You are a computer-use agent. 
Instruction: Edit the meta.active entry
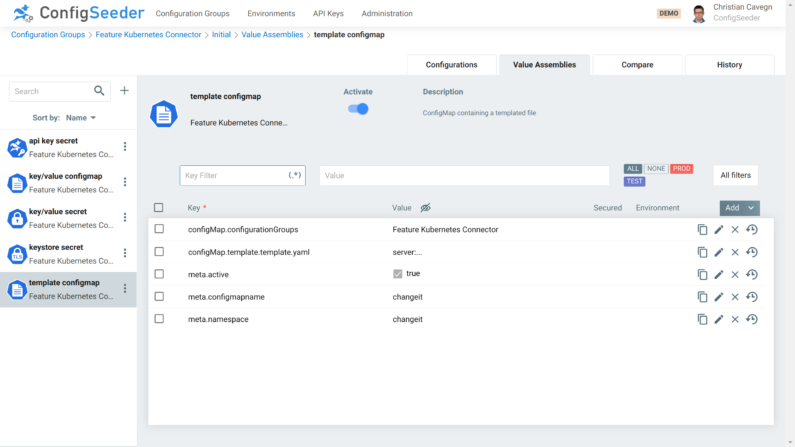pos(718,274)
